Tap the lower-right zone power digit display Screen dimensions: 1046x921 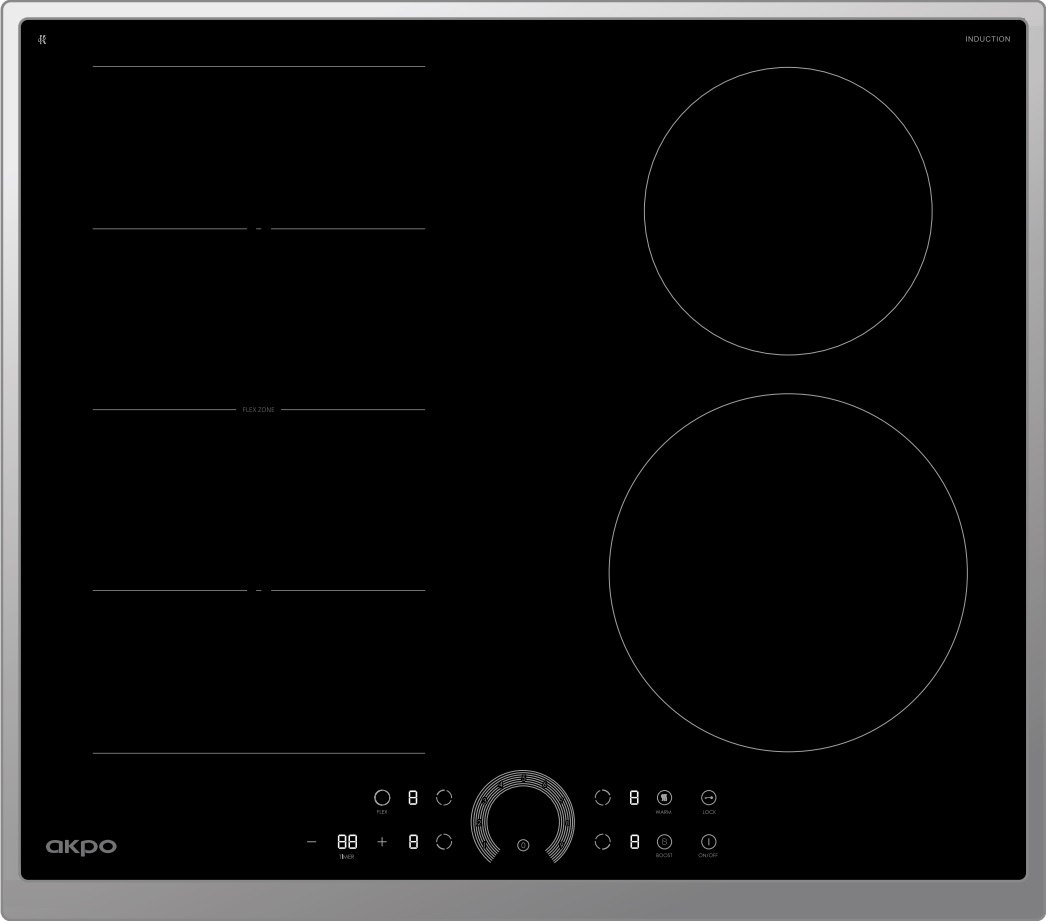(x=634, y=842)
